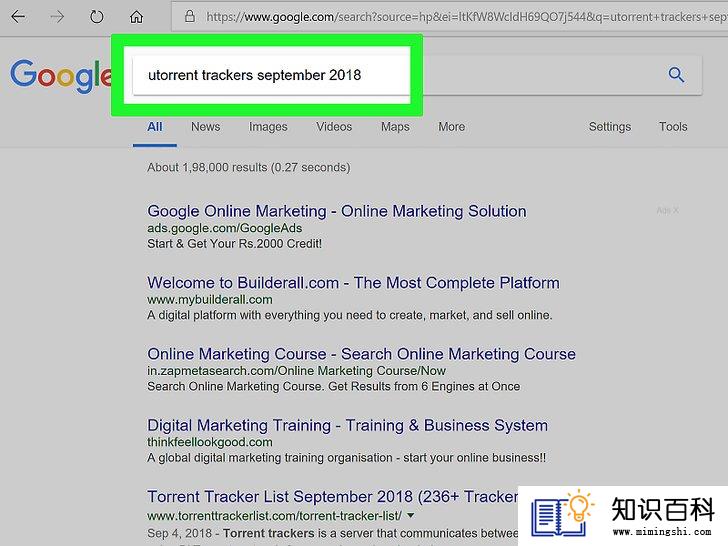Reload the page with refresh icon
Image resolution: width=728 pixels, height=546 pixels.
coord(97,17)
